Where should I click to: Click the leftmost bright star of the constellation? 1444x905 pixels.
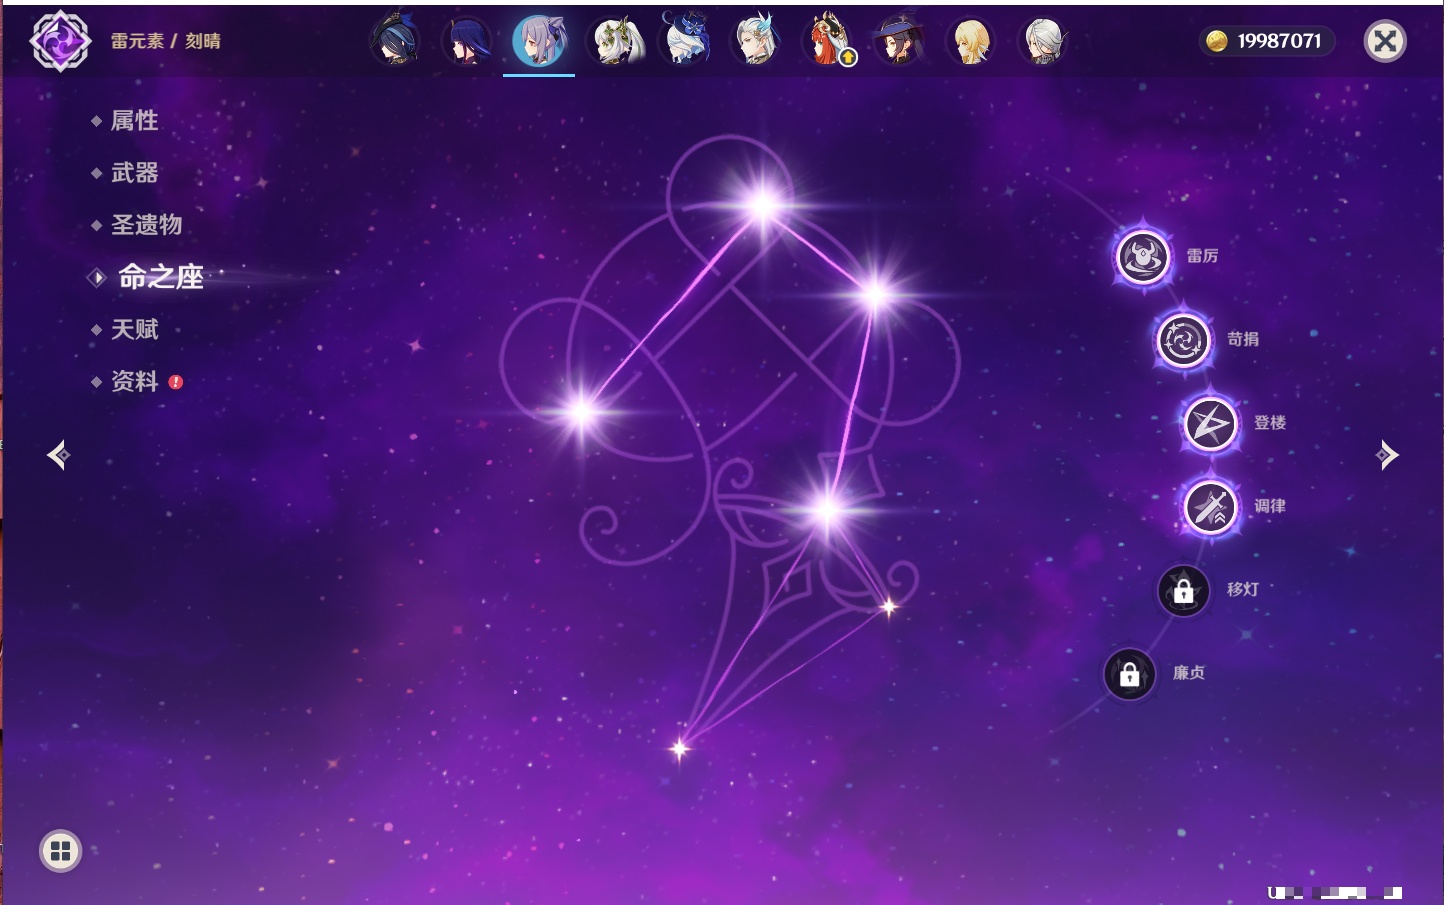582,411
